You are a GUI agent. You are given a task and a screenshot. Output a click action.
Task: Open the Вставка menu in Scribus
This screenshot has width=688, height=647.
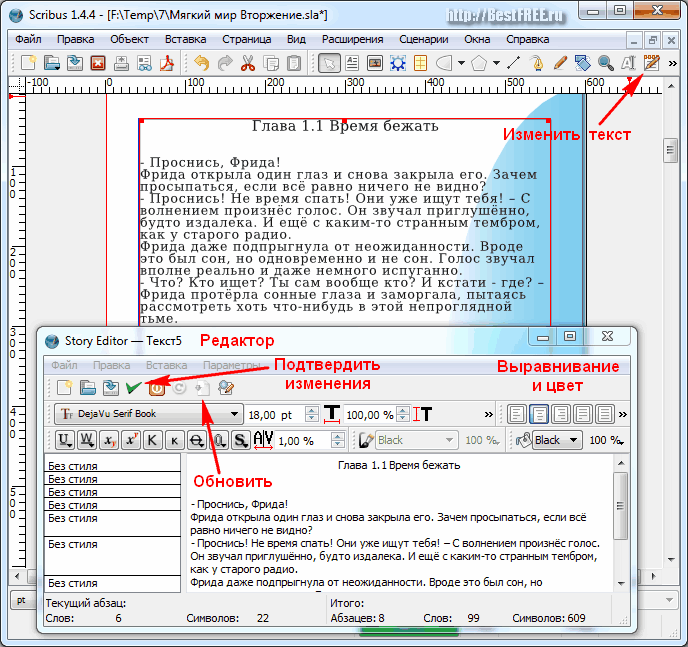click(186, 39)
